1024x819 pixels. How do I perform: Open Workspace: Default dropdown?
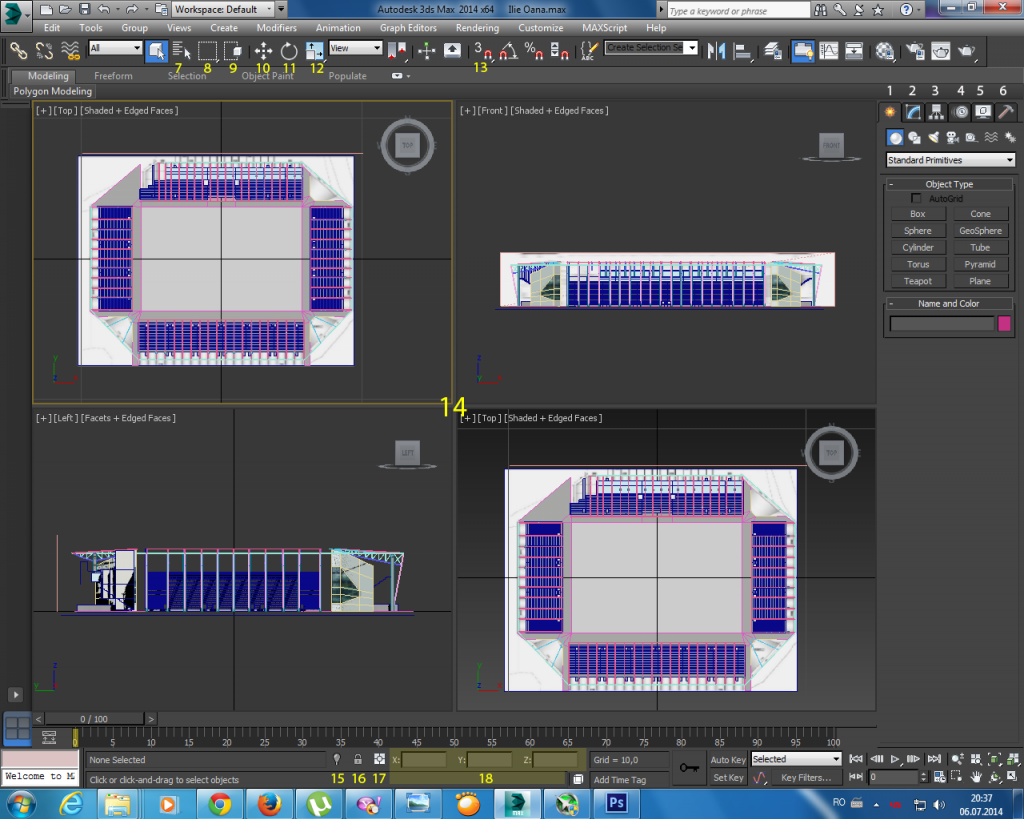point(223,9)
